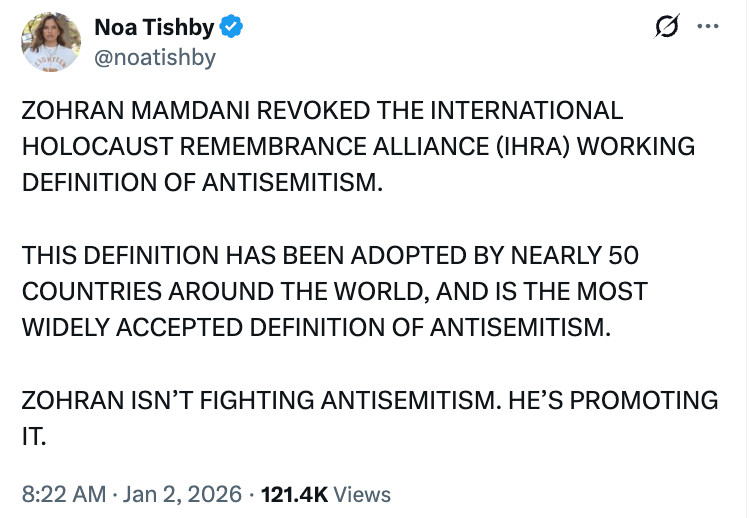Viewport: 749px width, 518px height.
Task: Click the line DEFINITION OF ANTISEMITISM.
Action: click(202, 181)
